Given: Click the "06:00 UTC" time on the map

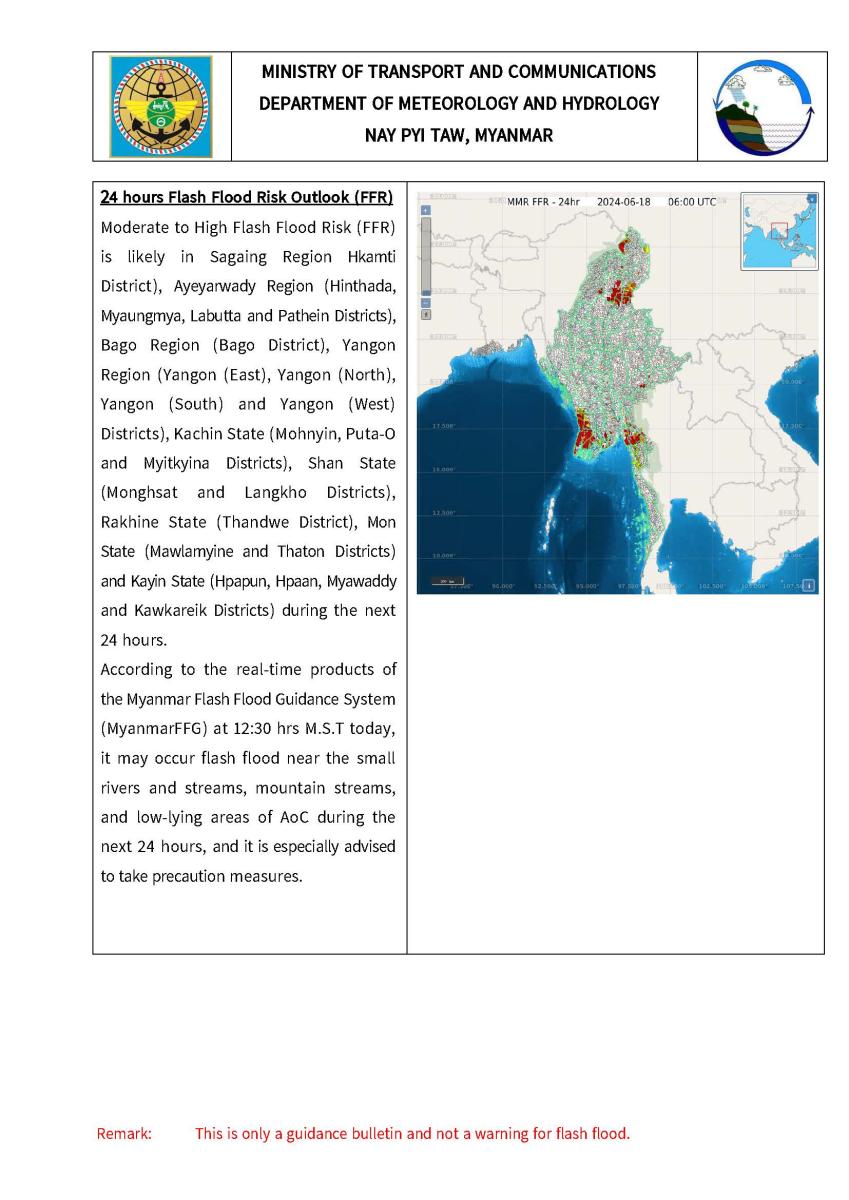Looking at the screenshot, I should 692,201.
